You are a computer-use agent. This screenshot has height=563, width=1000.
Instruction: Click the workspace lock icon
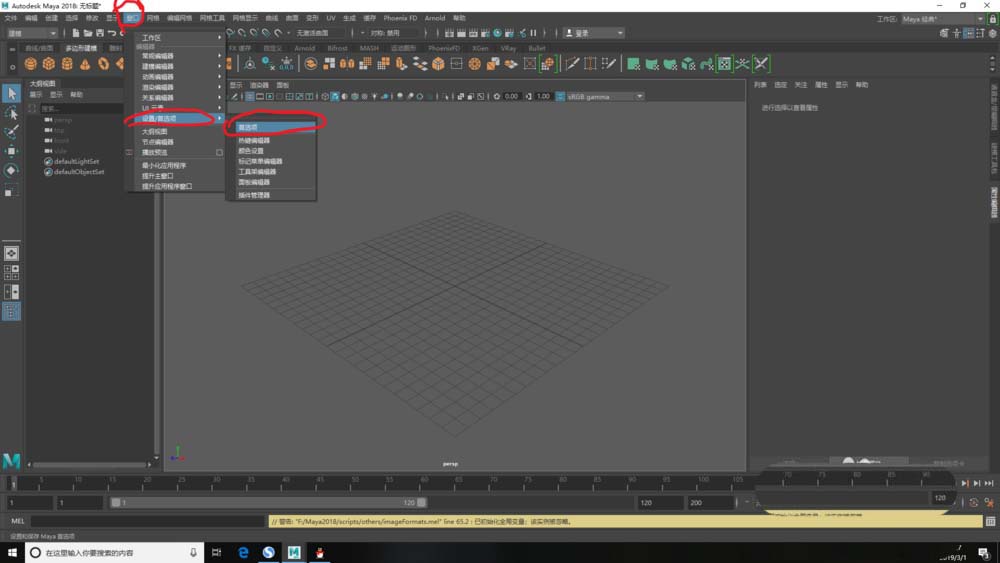pyautogui.click(x=992, y=19)
